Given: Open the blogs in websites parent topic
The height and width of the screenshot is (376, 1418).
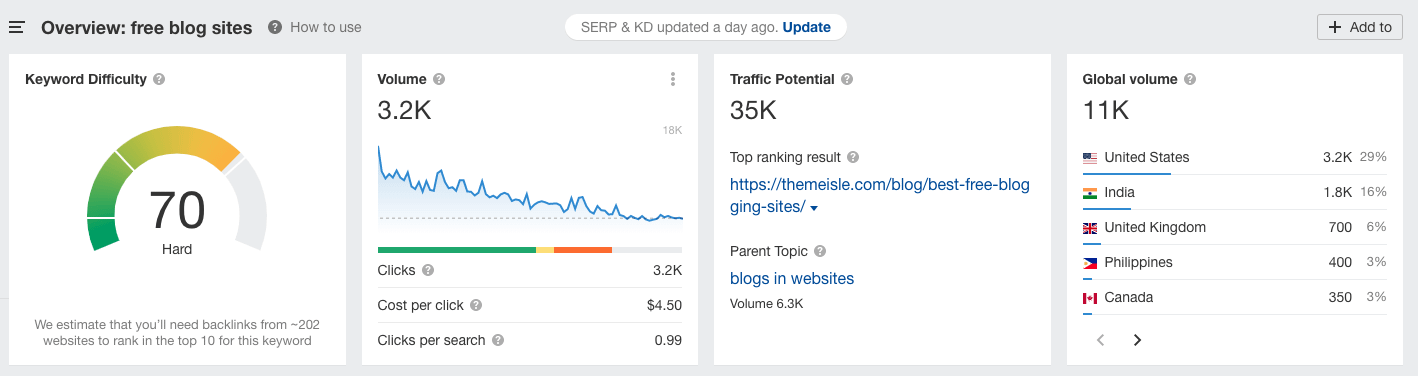Looking at the screenshot, I should click(792, 278).
